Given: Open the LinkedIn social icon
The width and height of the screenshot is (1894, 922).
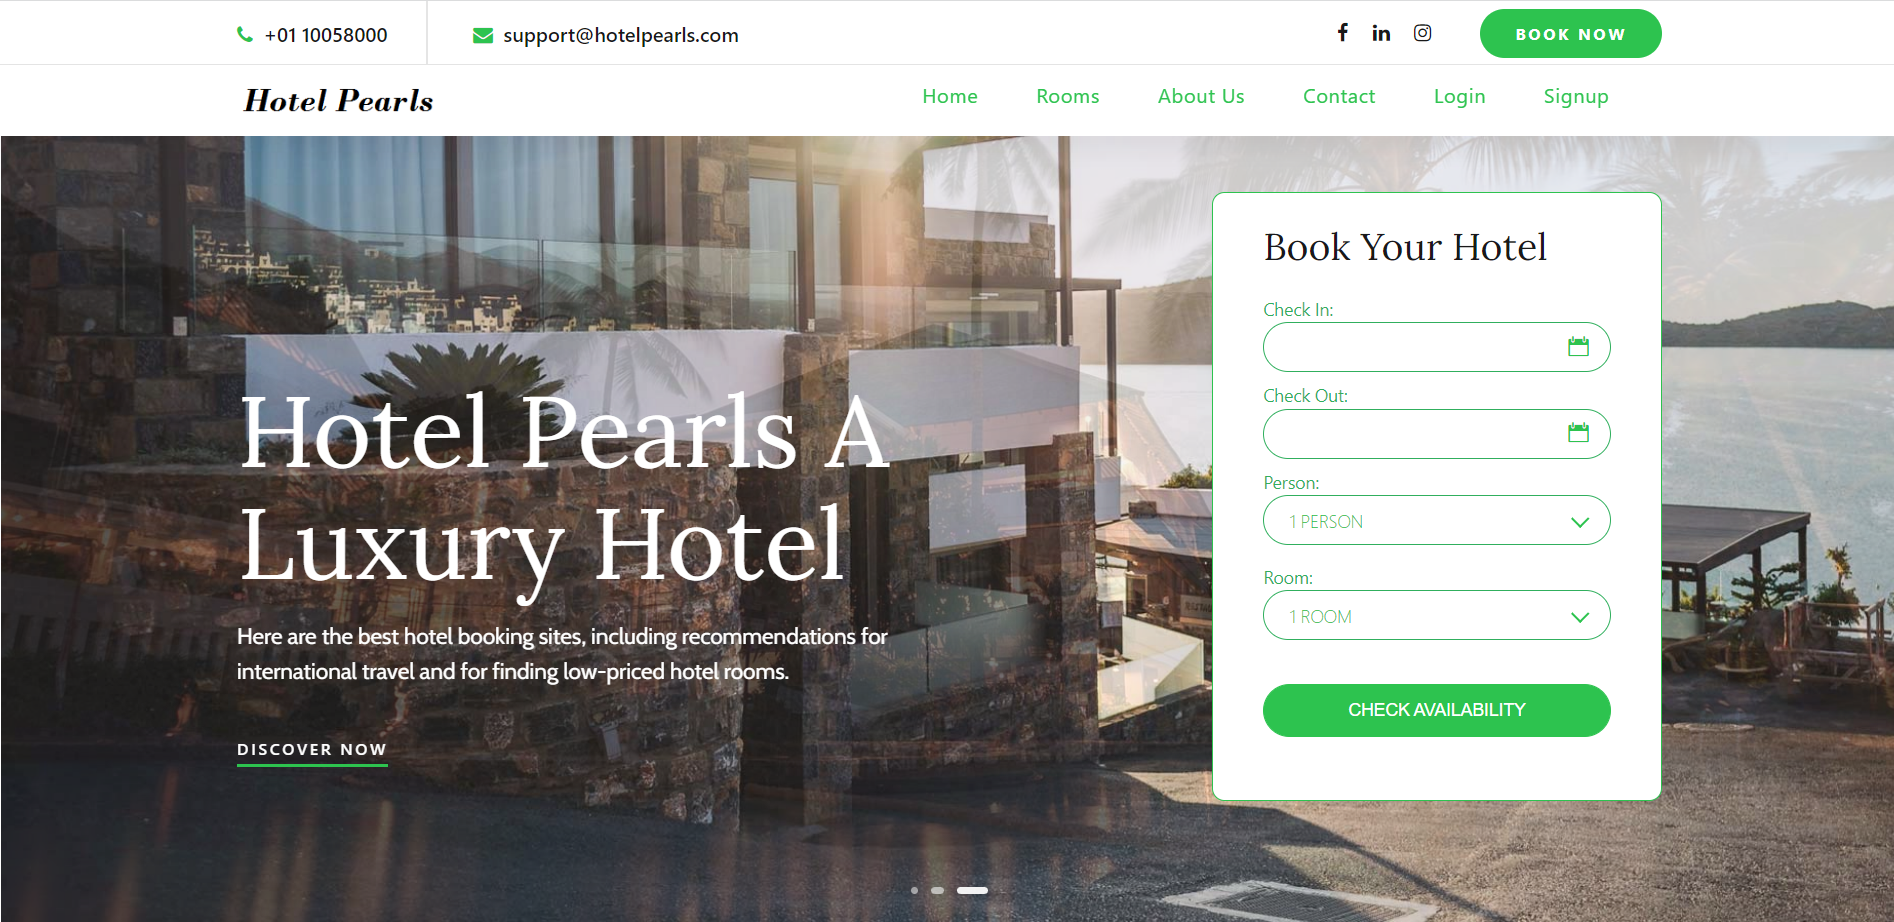Looking at the screenshot, I should [1381, 33].
